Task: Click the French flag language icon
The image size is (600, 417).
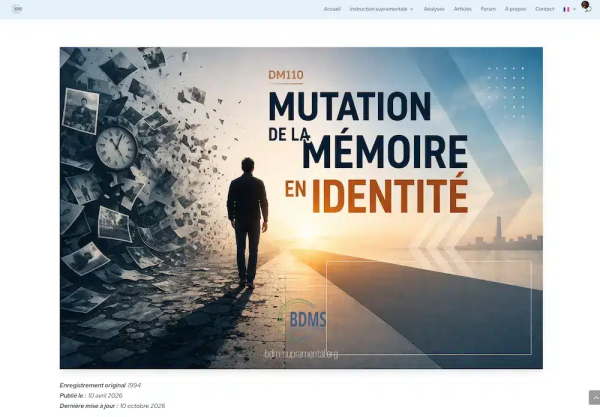Action: pos(566,9)
